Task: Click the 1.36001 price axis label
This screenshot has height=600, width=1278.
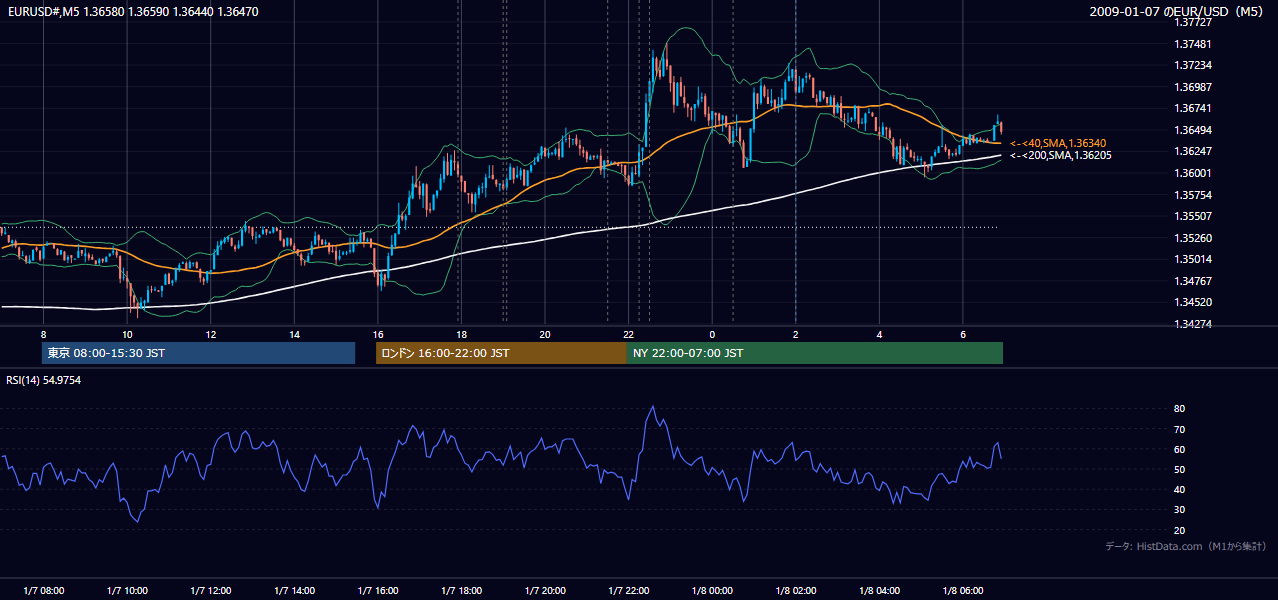Action: [1193, 173]
